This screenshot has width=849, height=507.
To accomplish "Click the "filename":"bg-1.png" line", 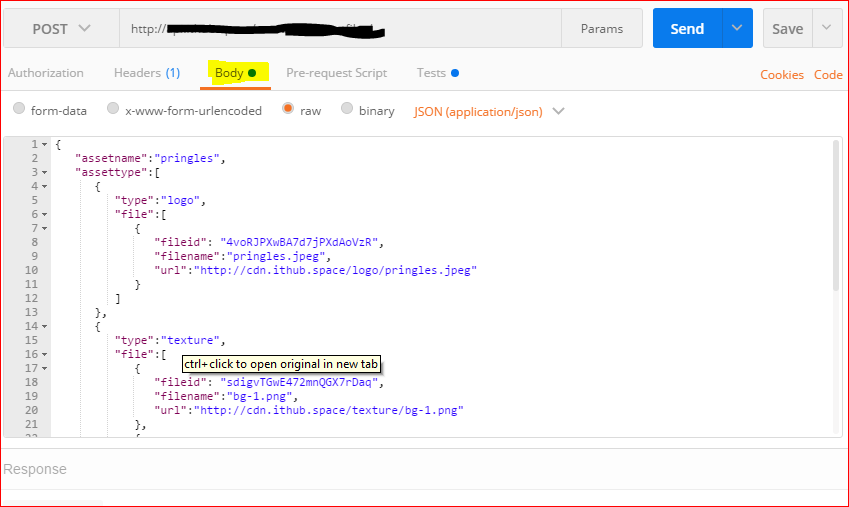I will 226,396.
